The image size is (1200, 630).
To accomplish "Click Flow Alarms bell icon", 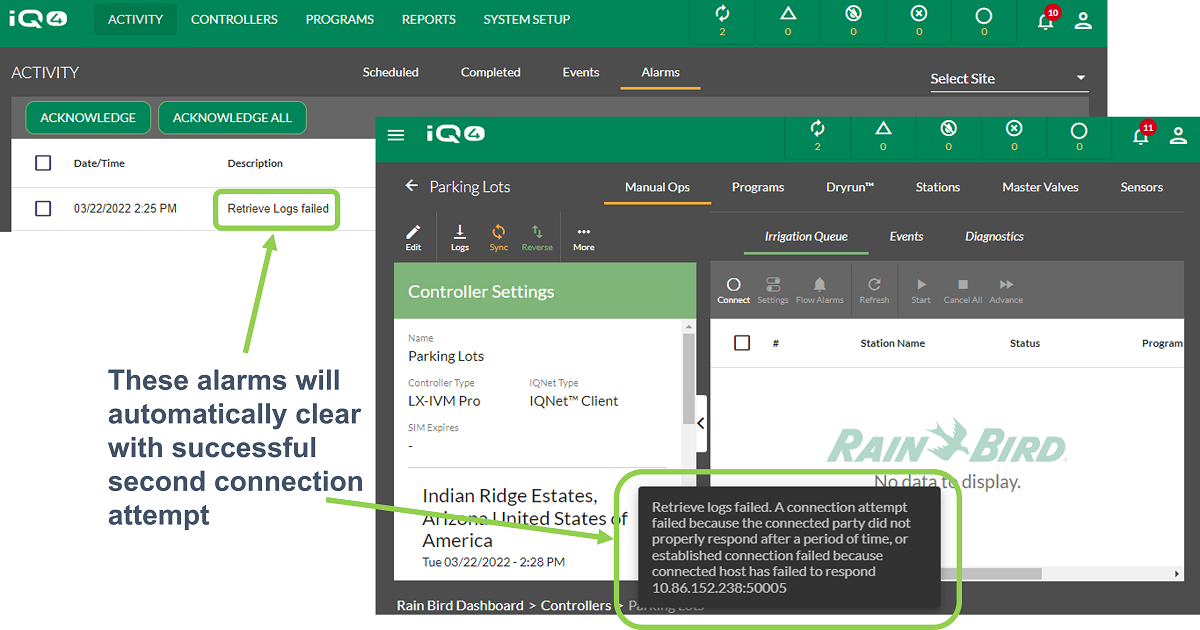I will coord(820,290).
